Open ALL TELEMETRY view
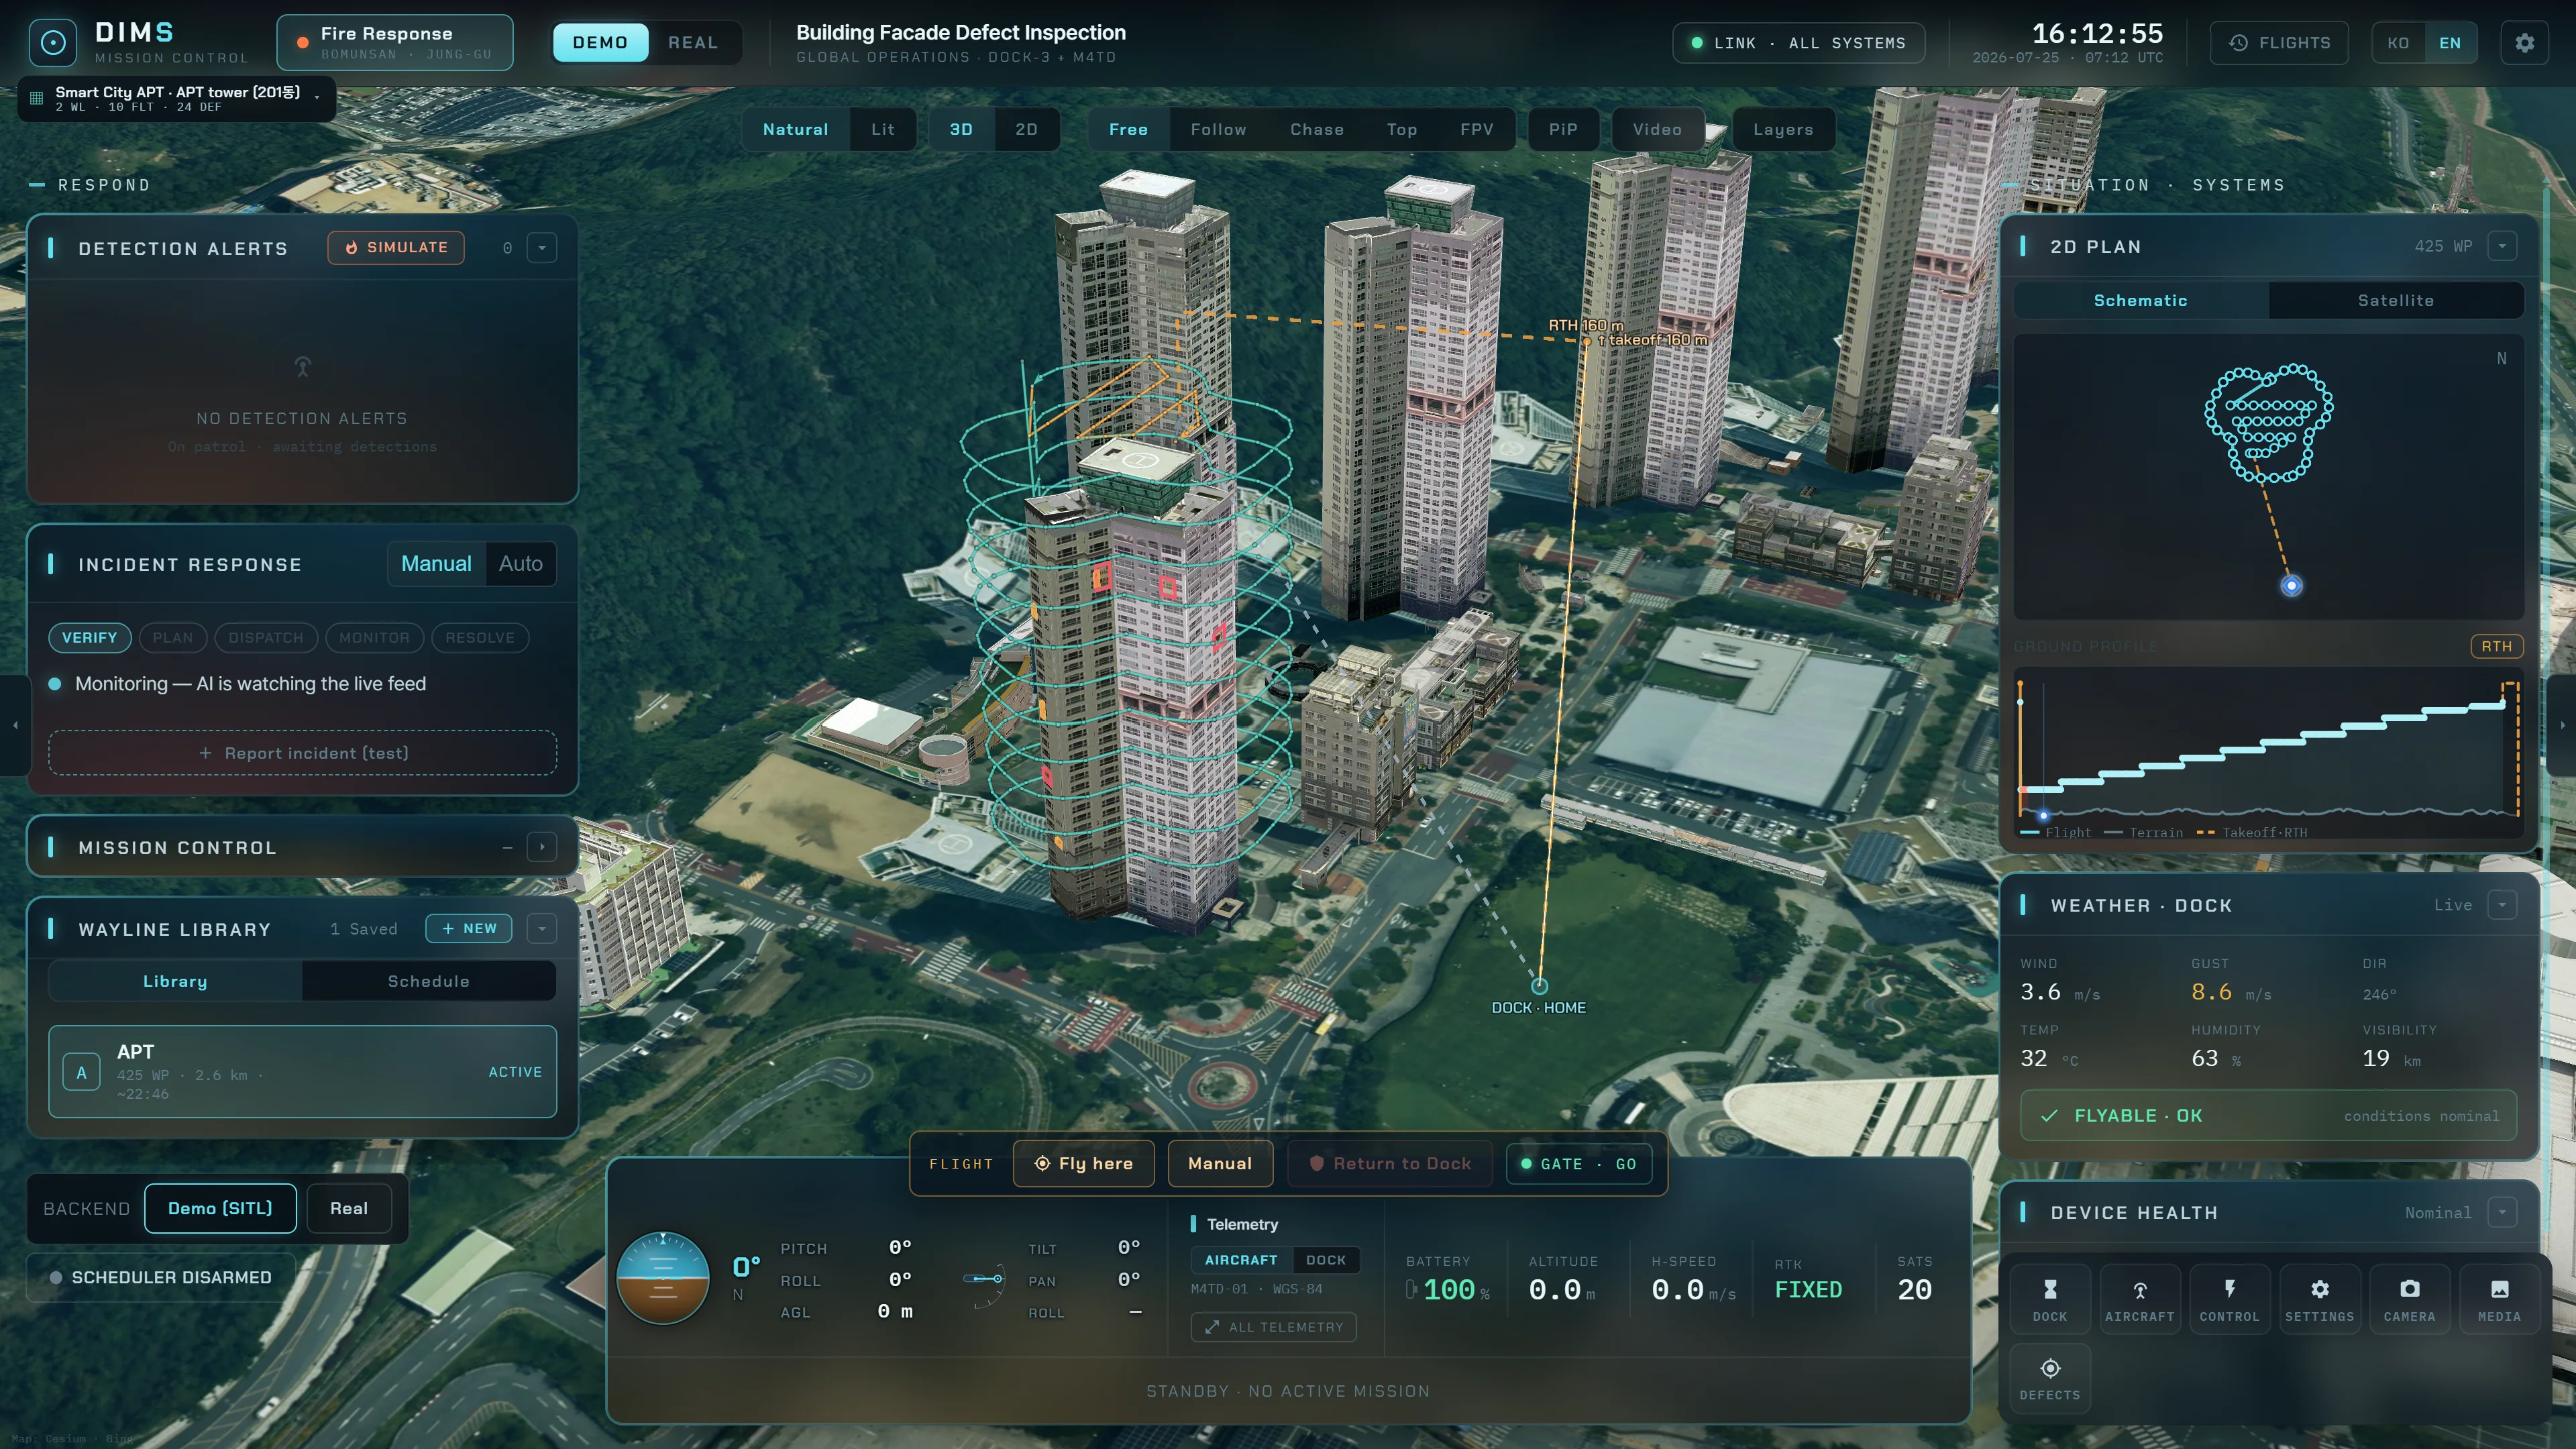 [x=1274, y=1327]
